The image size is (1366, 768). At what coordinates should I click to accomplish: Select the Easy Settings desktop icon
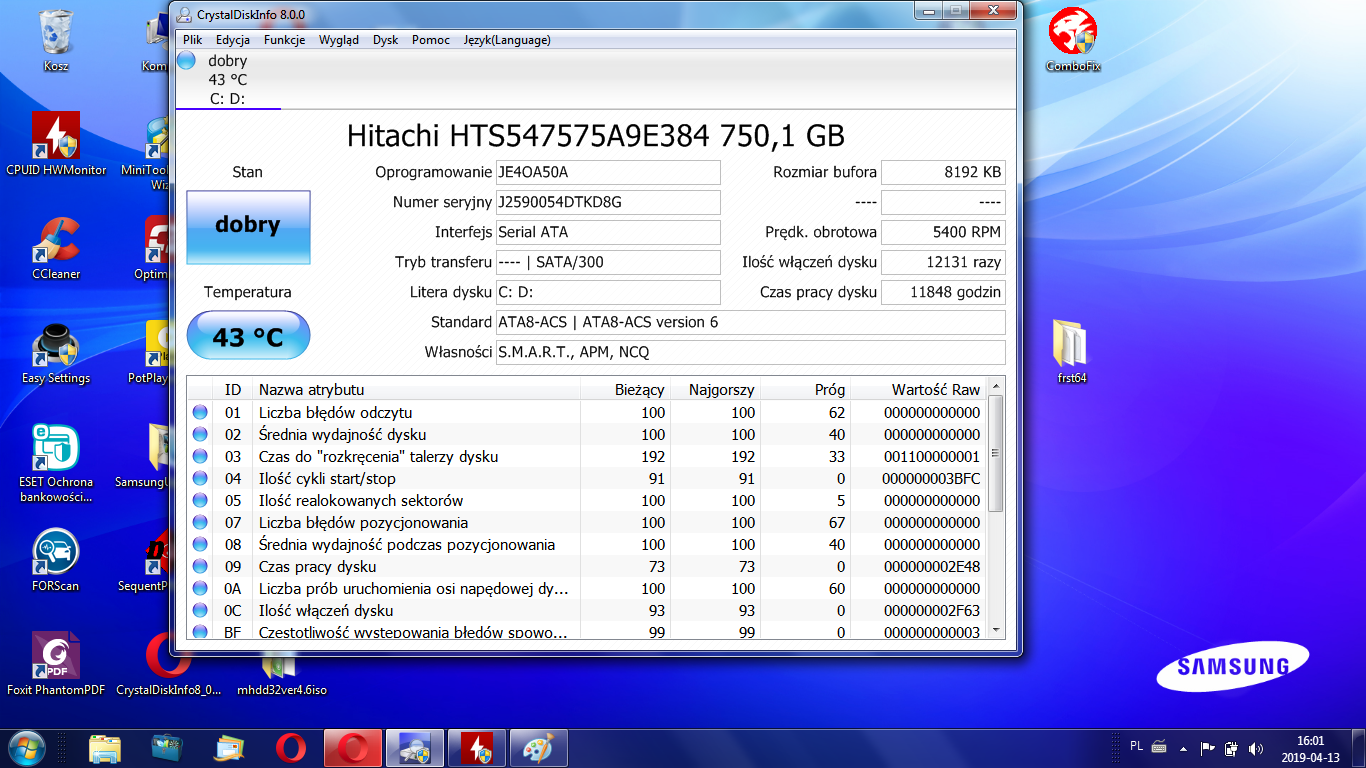click(x=56, y=352)
